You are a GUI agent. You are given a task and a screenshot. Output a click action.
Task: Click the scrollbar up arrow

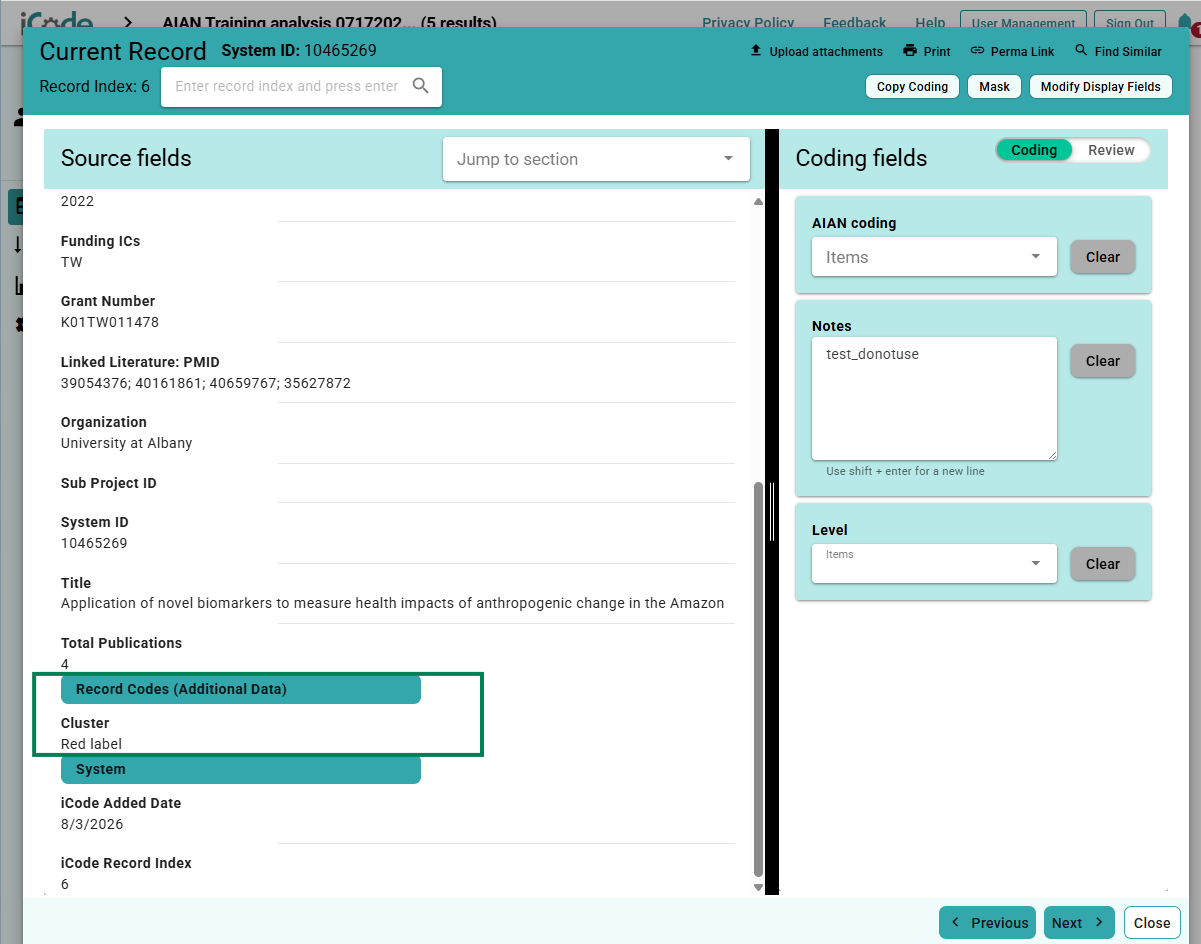[x=758, y=202]
